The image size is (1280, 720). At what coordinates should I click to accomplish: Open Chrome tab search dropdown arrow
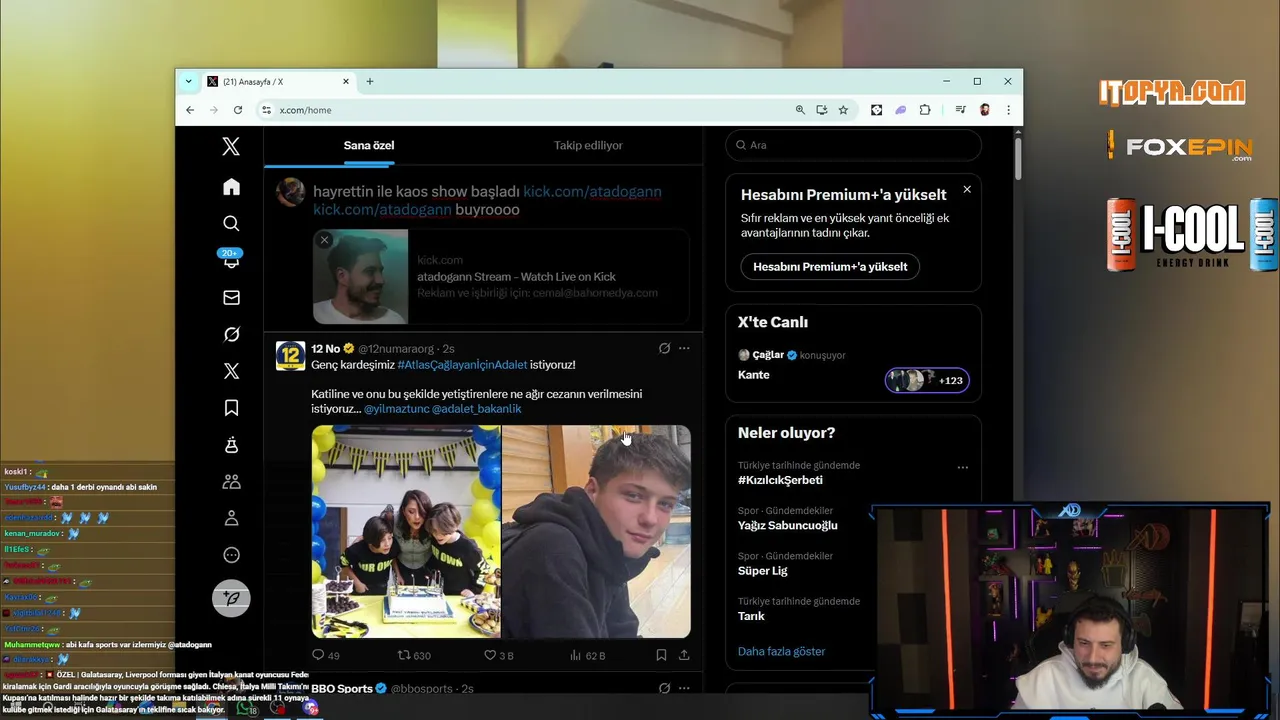point(188,81)
